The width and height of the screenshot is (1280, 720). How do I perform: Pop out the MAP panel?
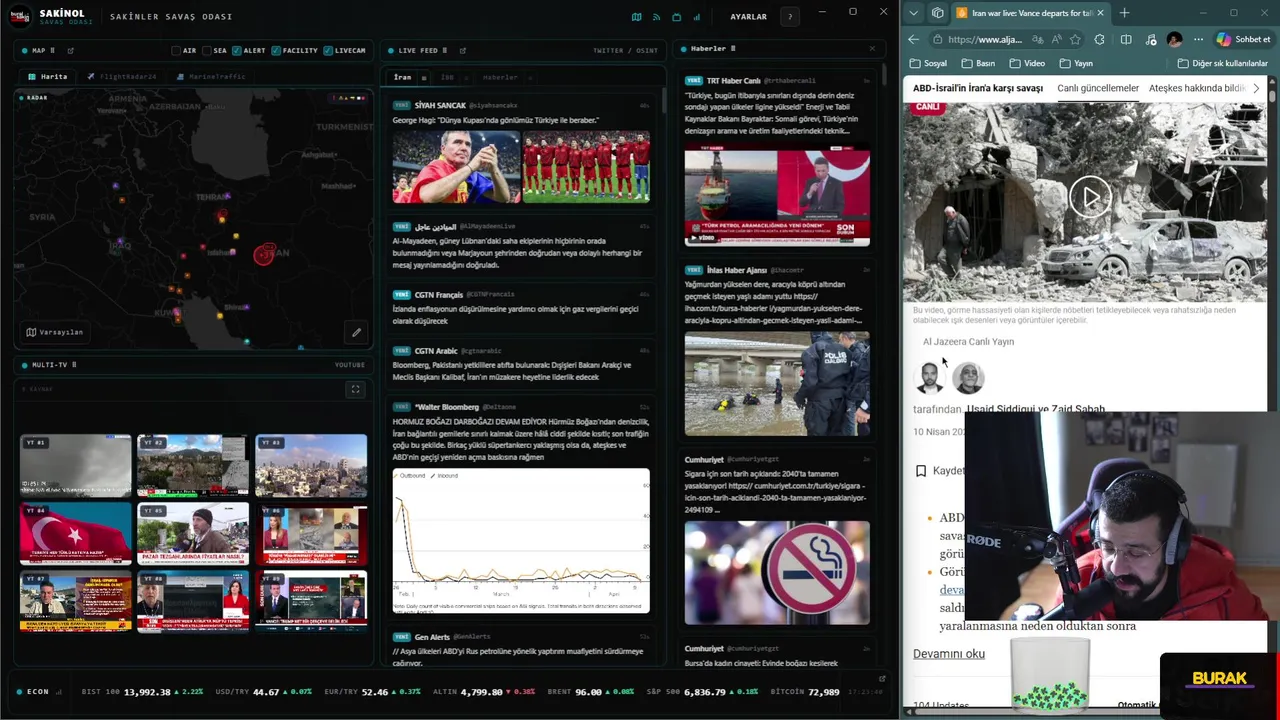point(70,50)
